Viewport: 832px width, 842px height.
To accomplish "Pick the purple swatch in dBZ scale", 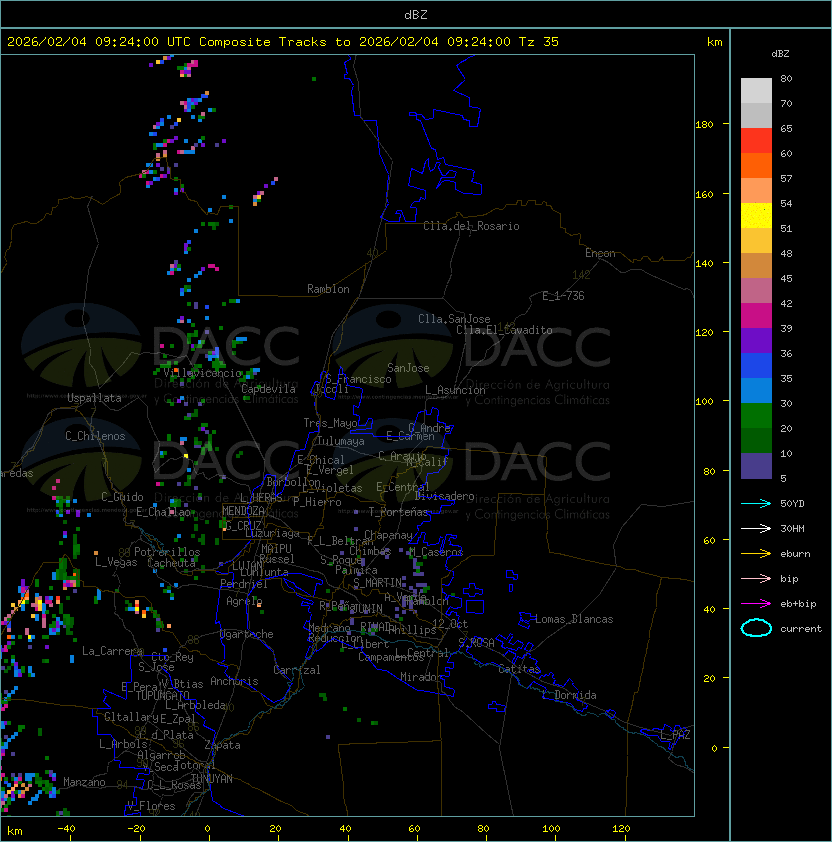I will click(x=756, y=340).
